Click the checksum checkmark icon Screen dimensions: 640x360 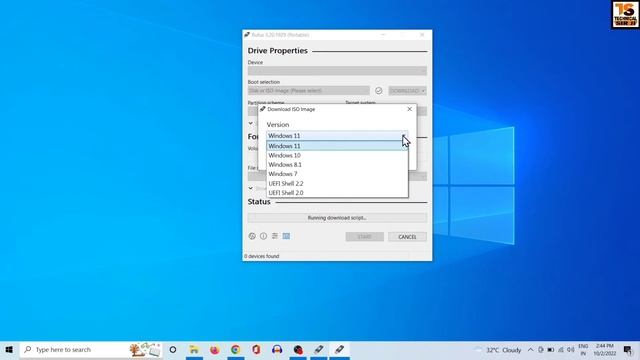(379, 91)
